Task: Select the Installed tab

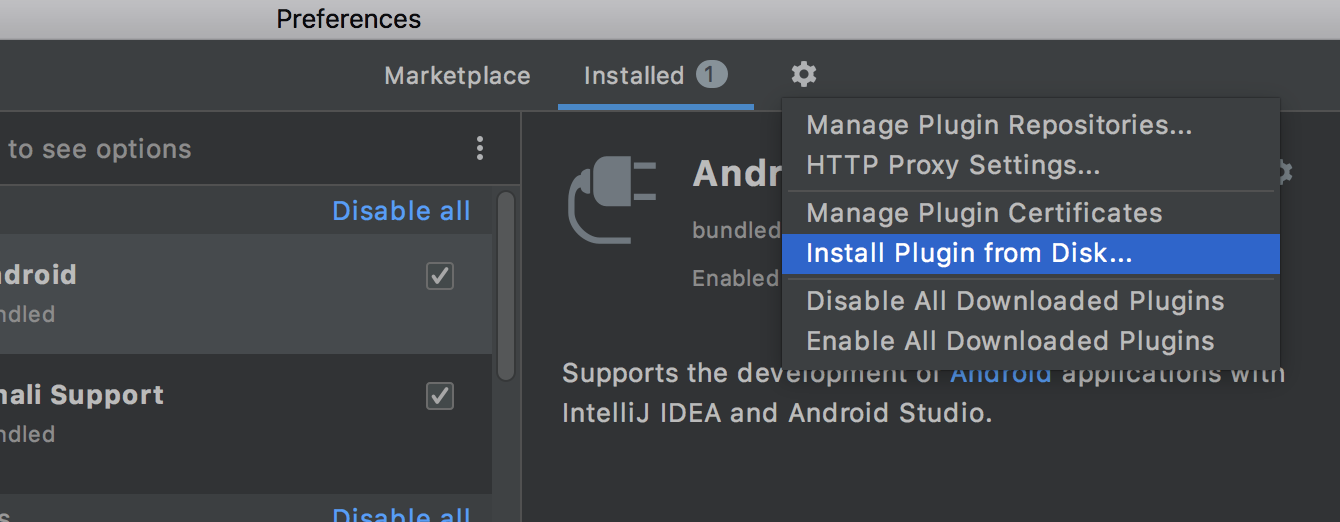Action: pyautogui.click(x=634, y=76)
